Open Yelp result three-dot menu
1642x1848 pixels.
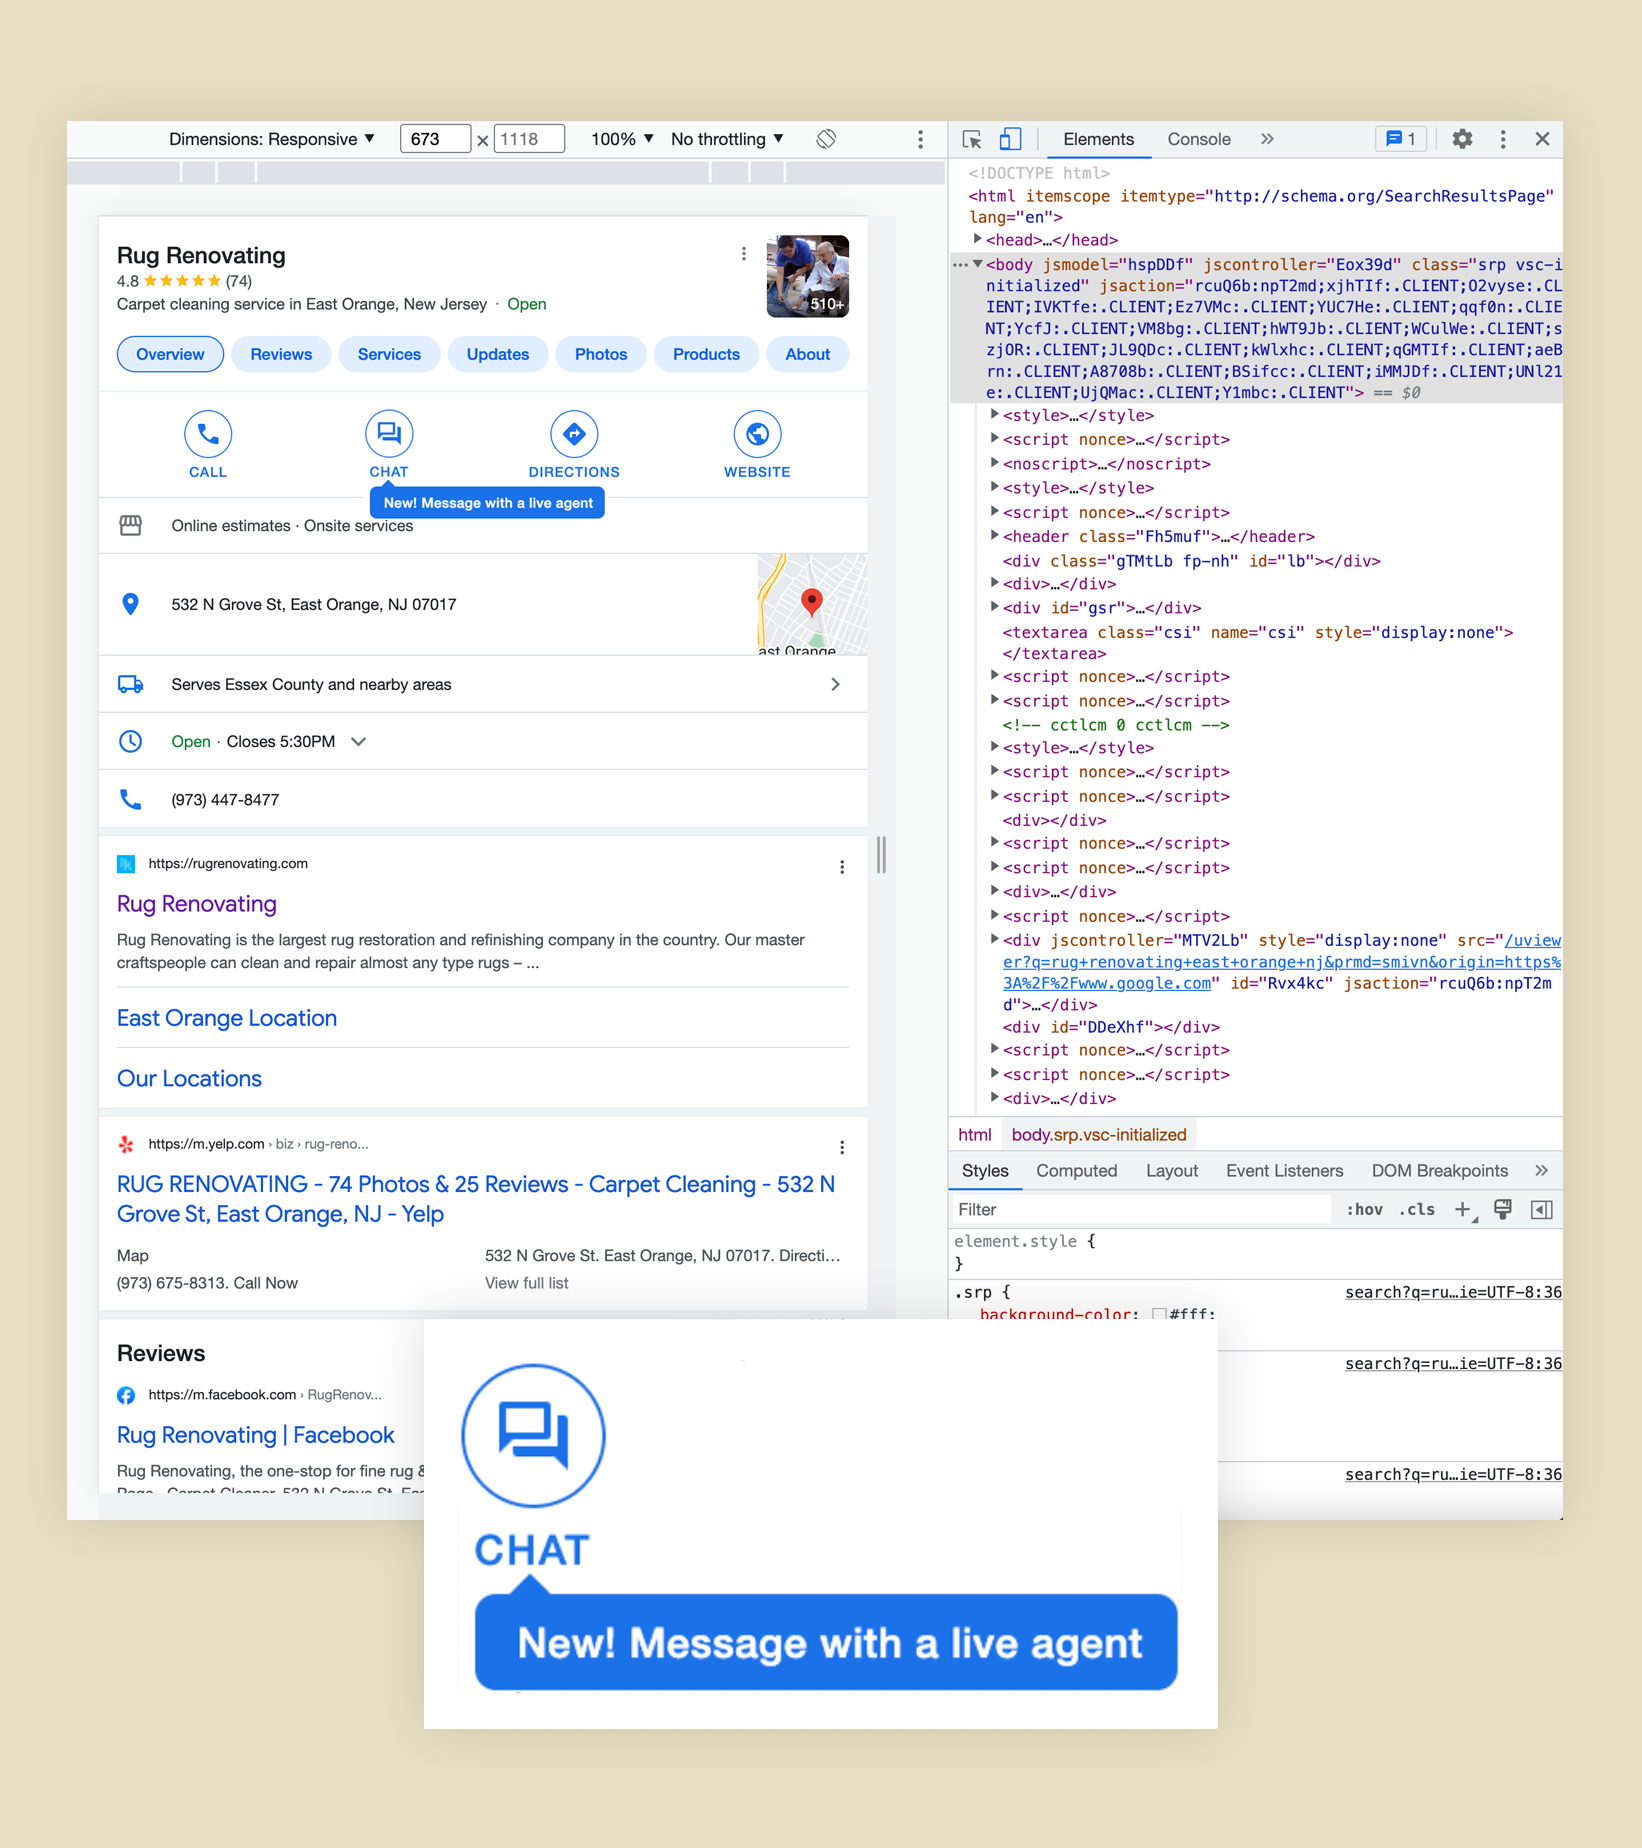pyautogui.click(x=842, y=1147)
